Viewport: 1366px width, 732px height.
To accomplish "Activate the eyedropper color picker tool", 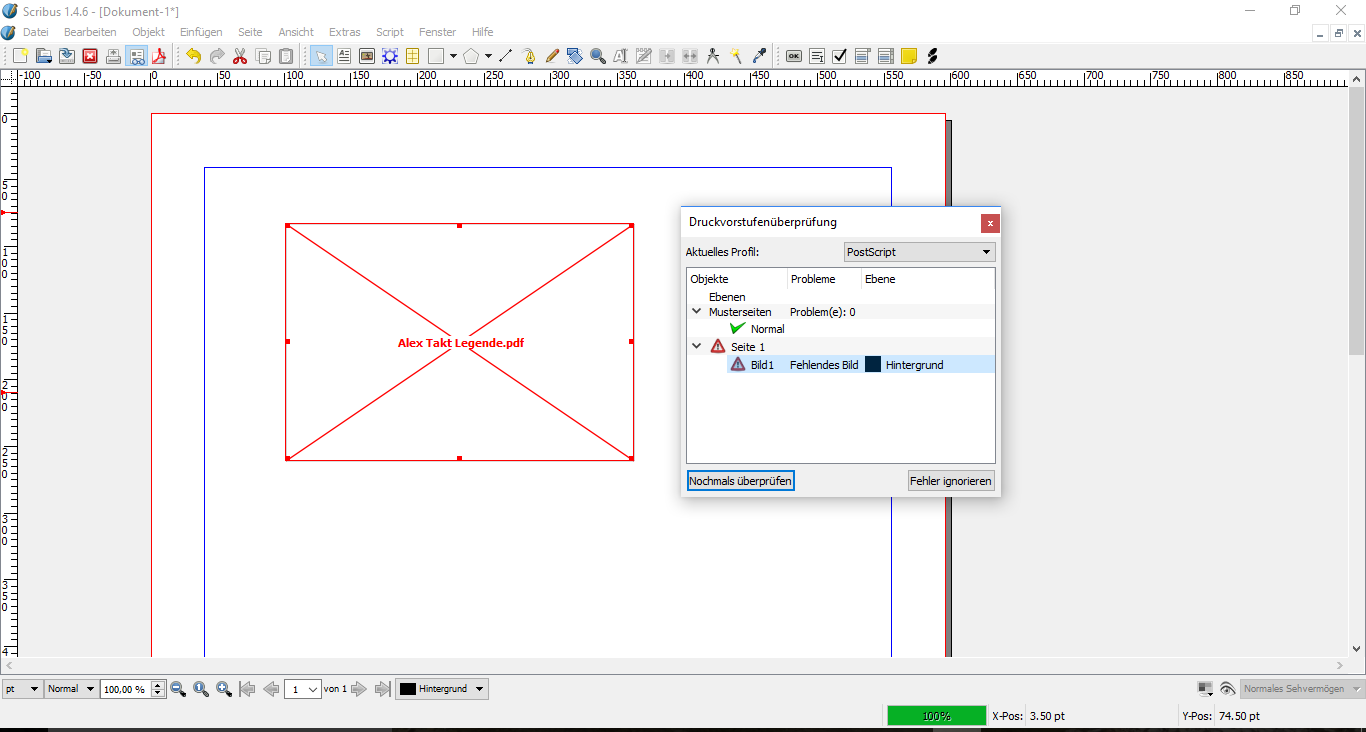I will (759, 56).
